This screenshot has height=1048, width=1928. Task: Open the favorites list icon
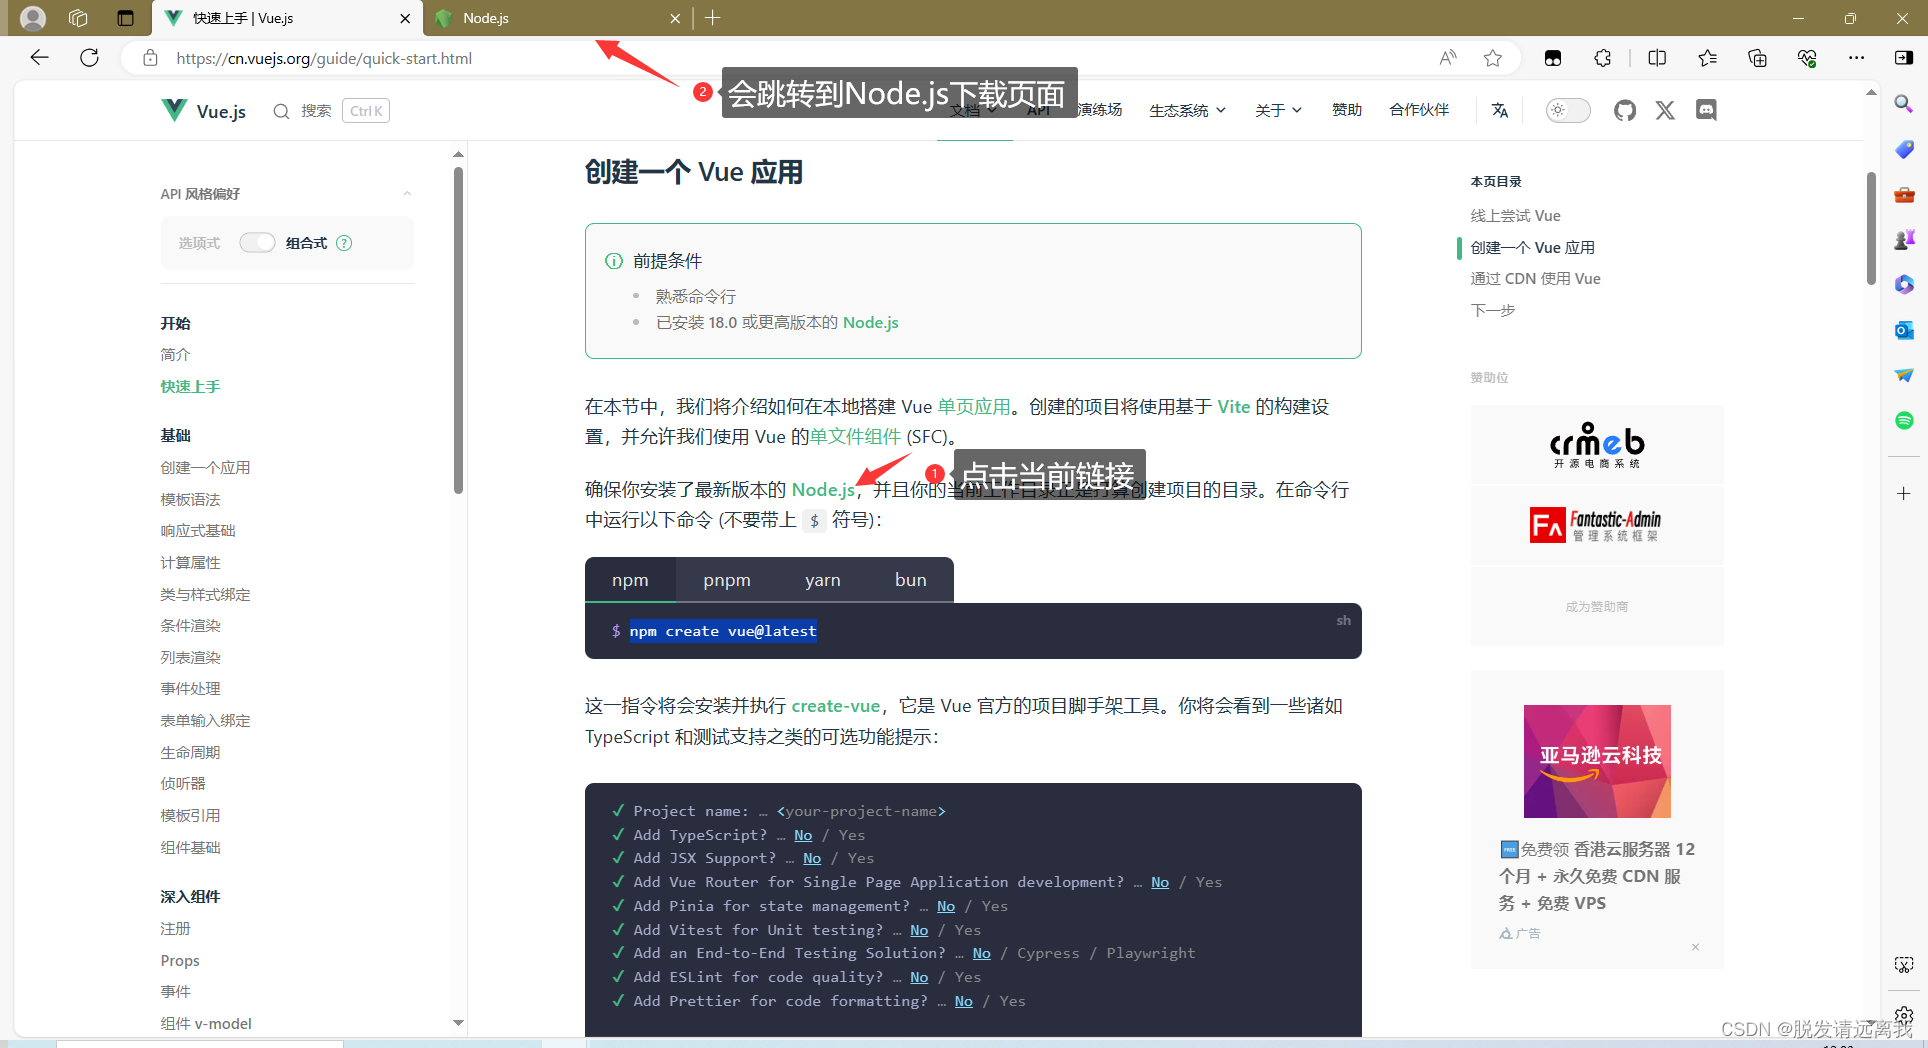tap(1707, 58)
